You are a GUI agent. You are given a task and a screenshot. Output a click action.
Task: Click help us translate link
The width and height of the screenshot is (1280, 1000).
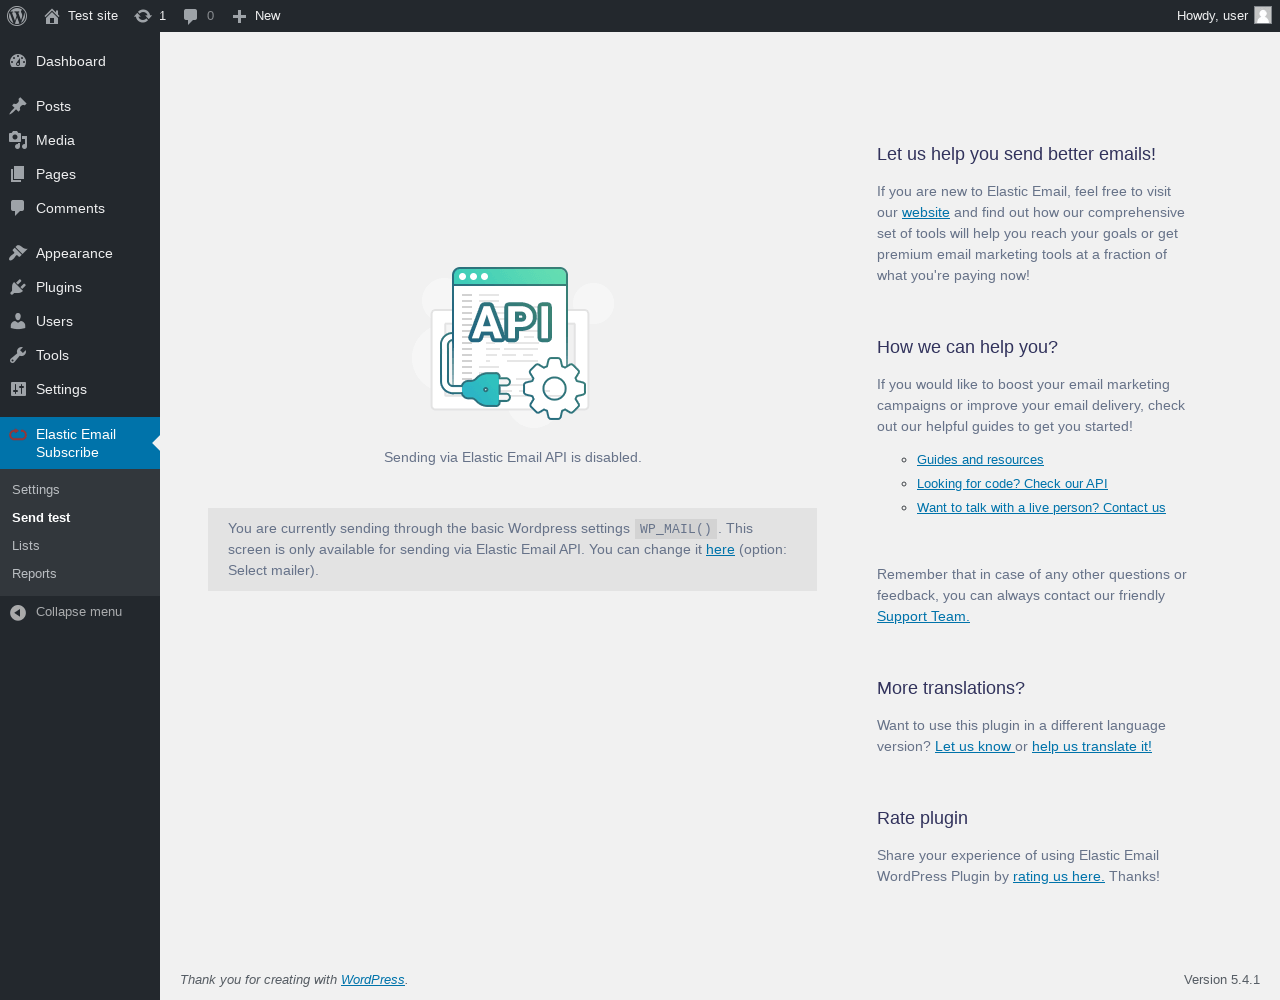(x=1092, y=746)
